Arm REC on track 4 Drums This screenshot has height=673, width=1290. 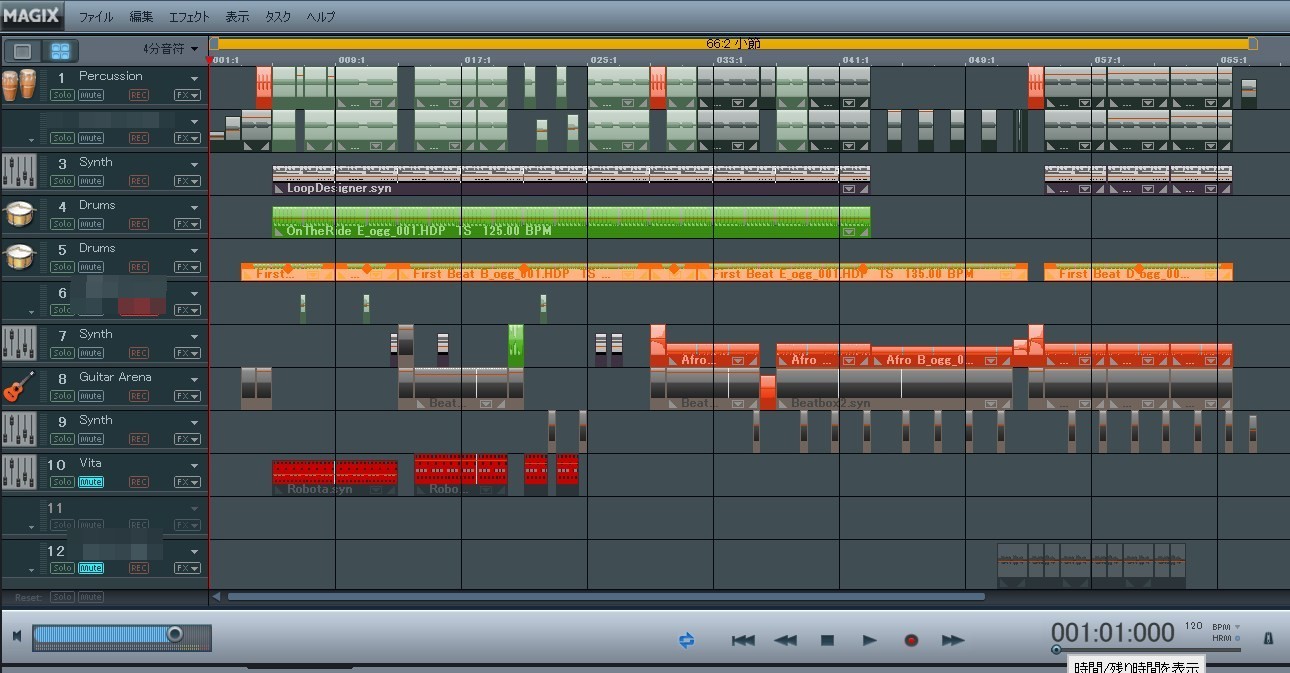click(x=139, y=224)
